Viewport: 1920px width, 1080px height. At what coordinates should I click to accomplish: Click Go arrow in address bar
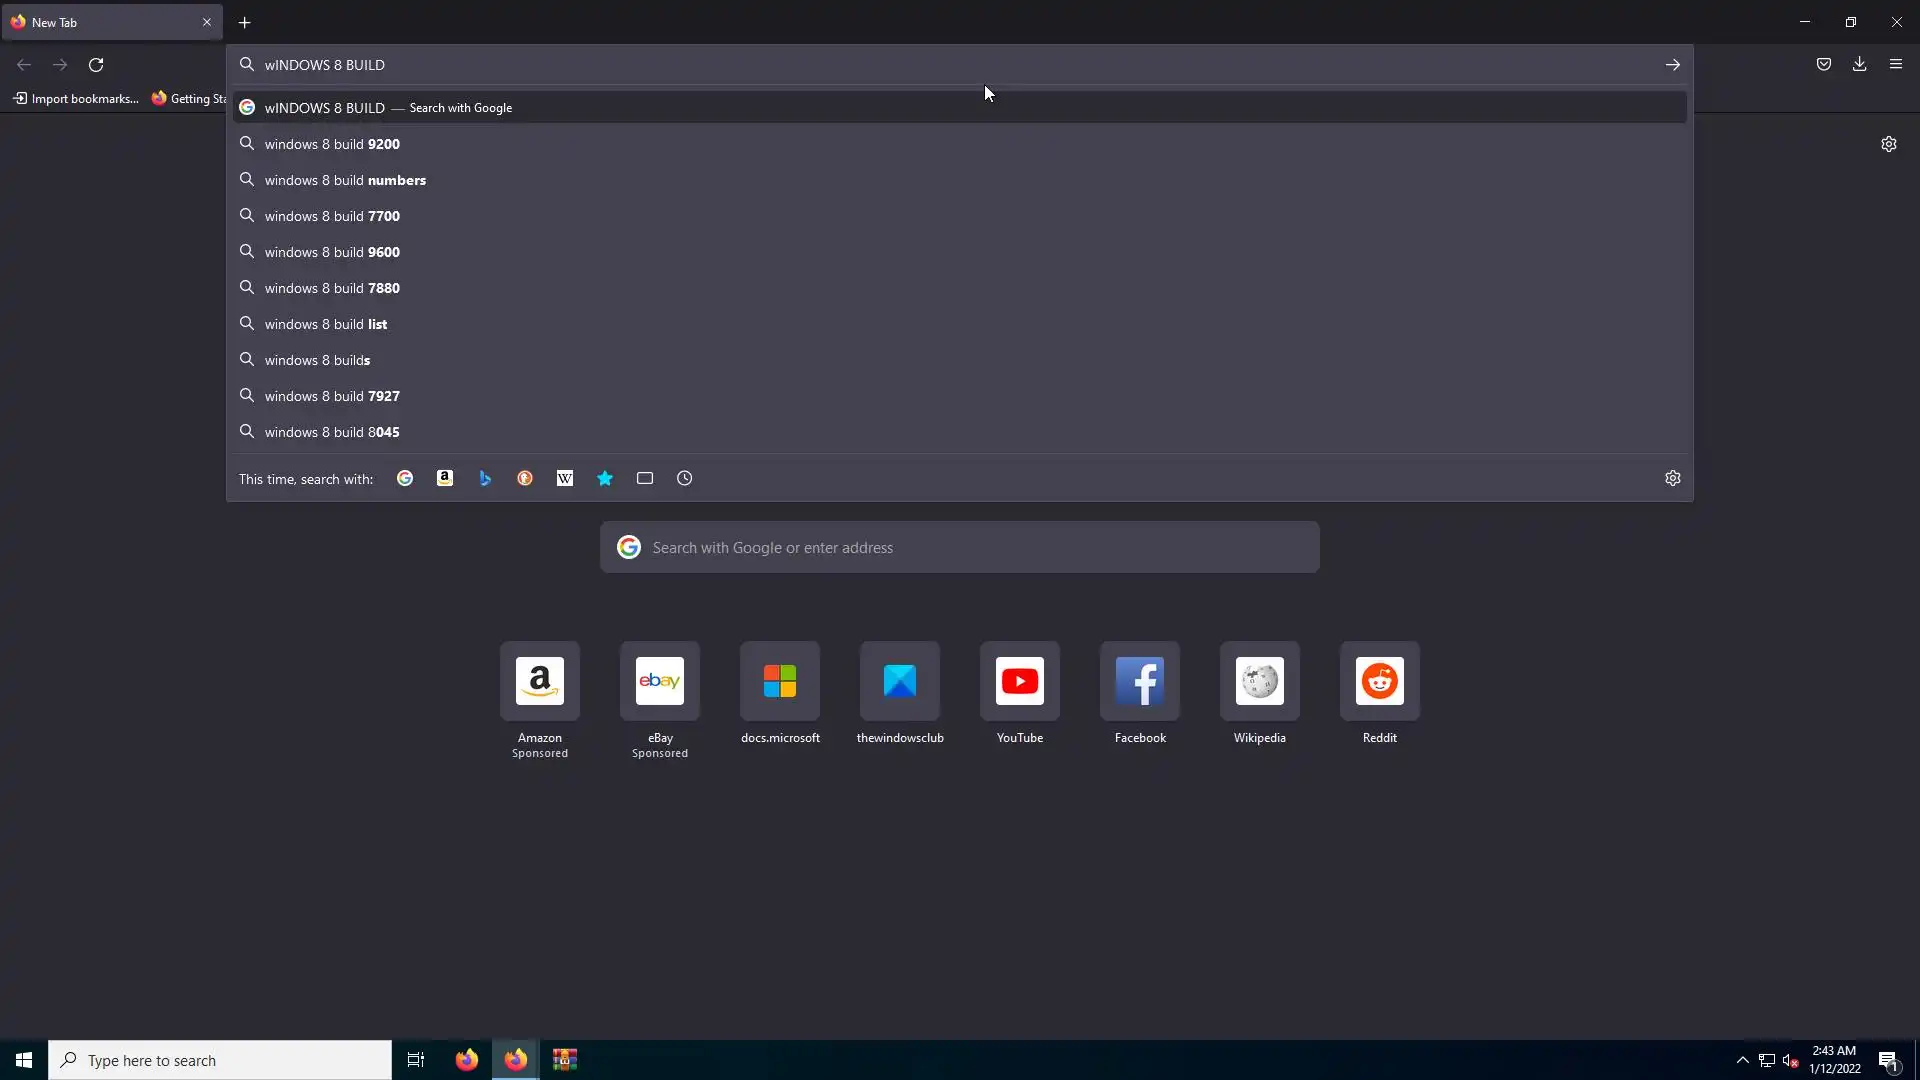1673,65
